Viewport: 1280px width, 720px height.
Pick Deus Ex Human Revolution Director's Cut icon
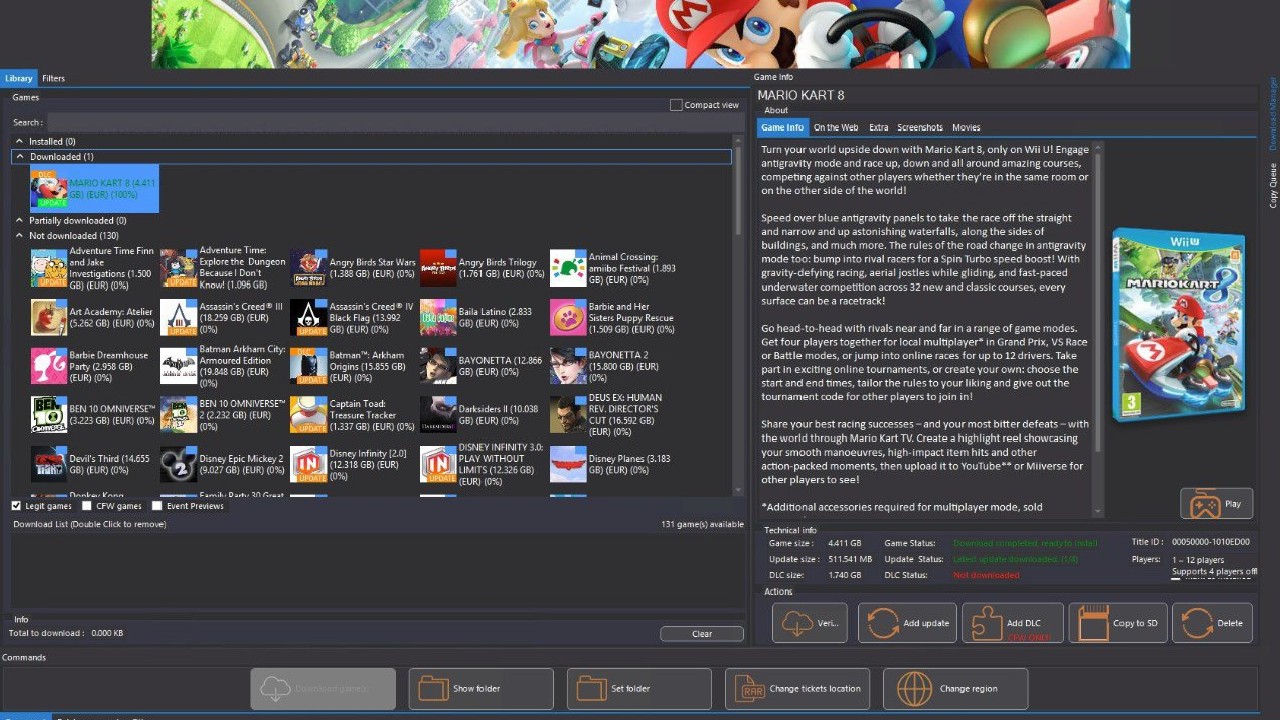pyautogui.click(x=568, y=415)
